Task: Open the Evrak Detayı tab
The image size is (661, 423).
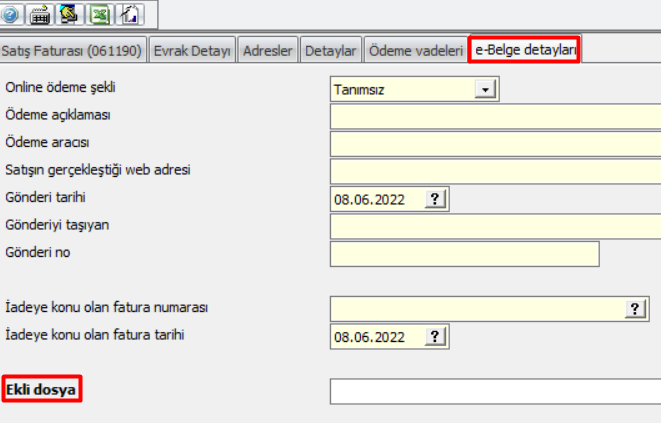Action: tap(193, 50)
